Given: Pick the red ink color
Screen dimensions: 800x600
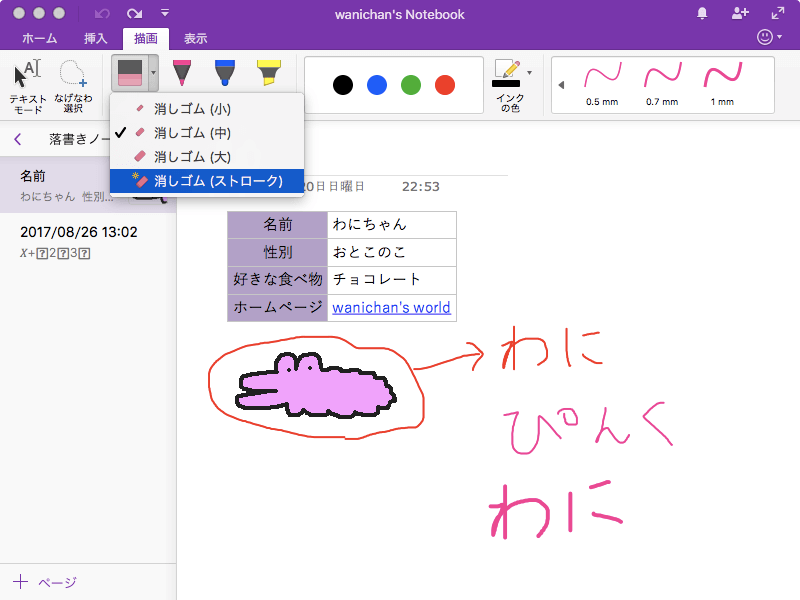Looking at the screenshot, I should [x=445, y=85].
